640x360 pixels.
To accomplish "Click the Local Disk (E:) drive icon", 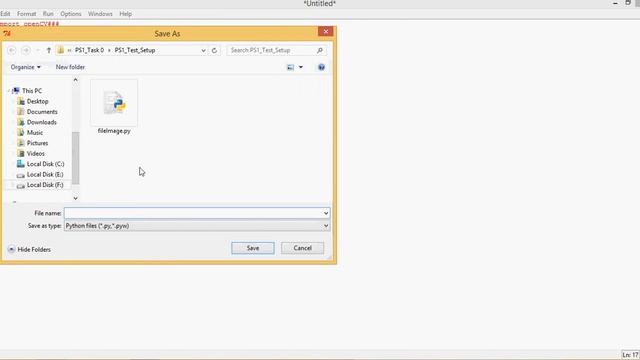I will pyautogui.click(x=21, y=175).
